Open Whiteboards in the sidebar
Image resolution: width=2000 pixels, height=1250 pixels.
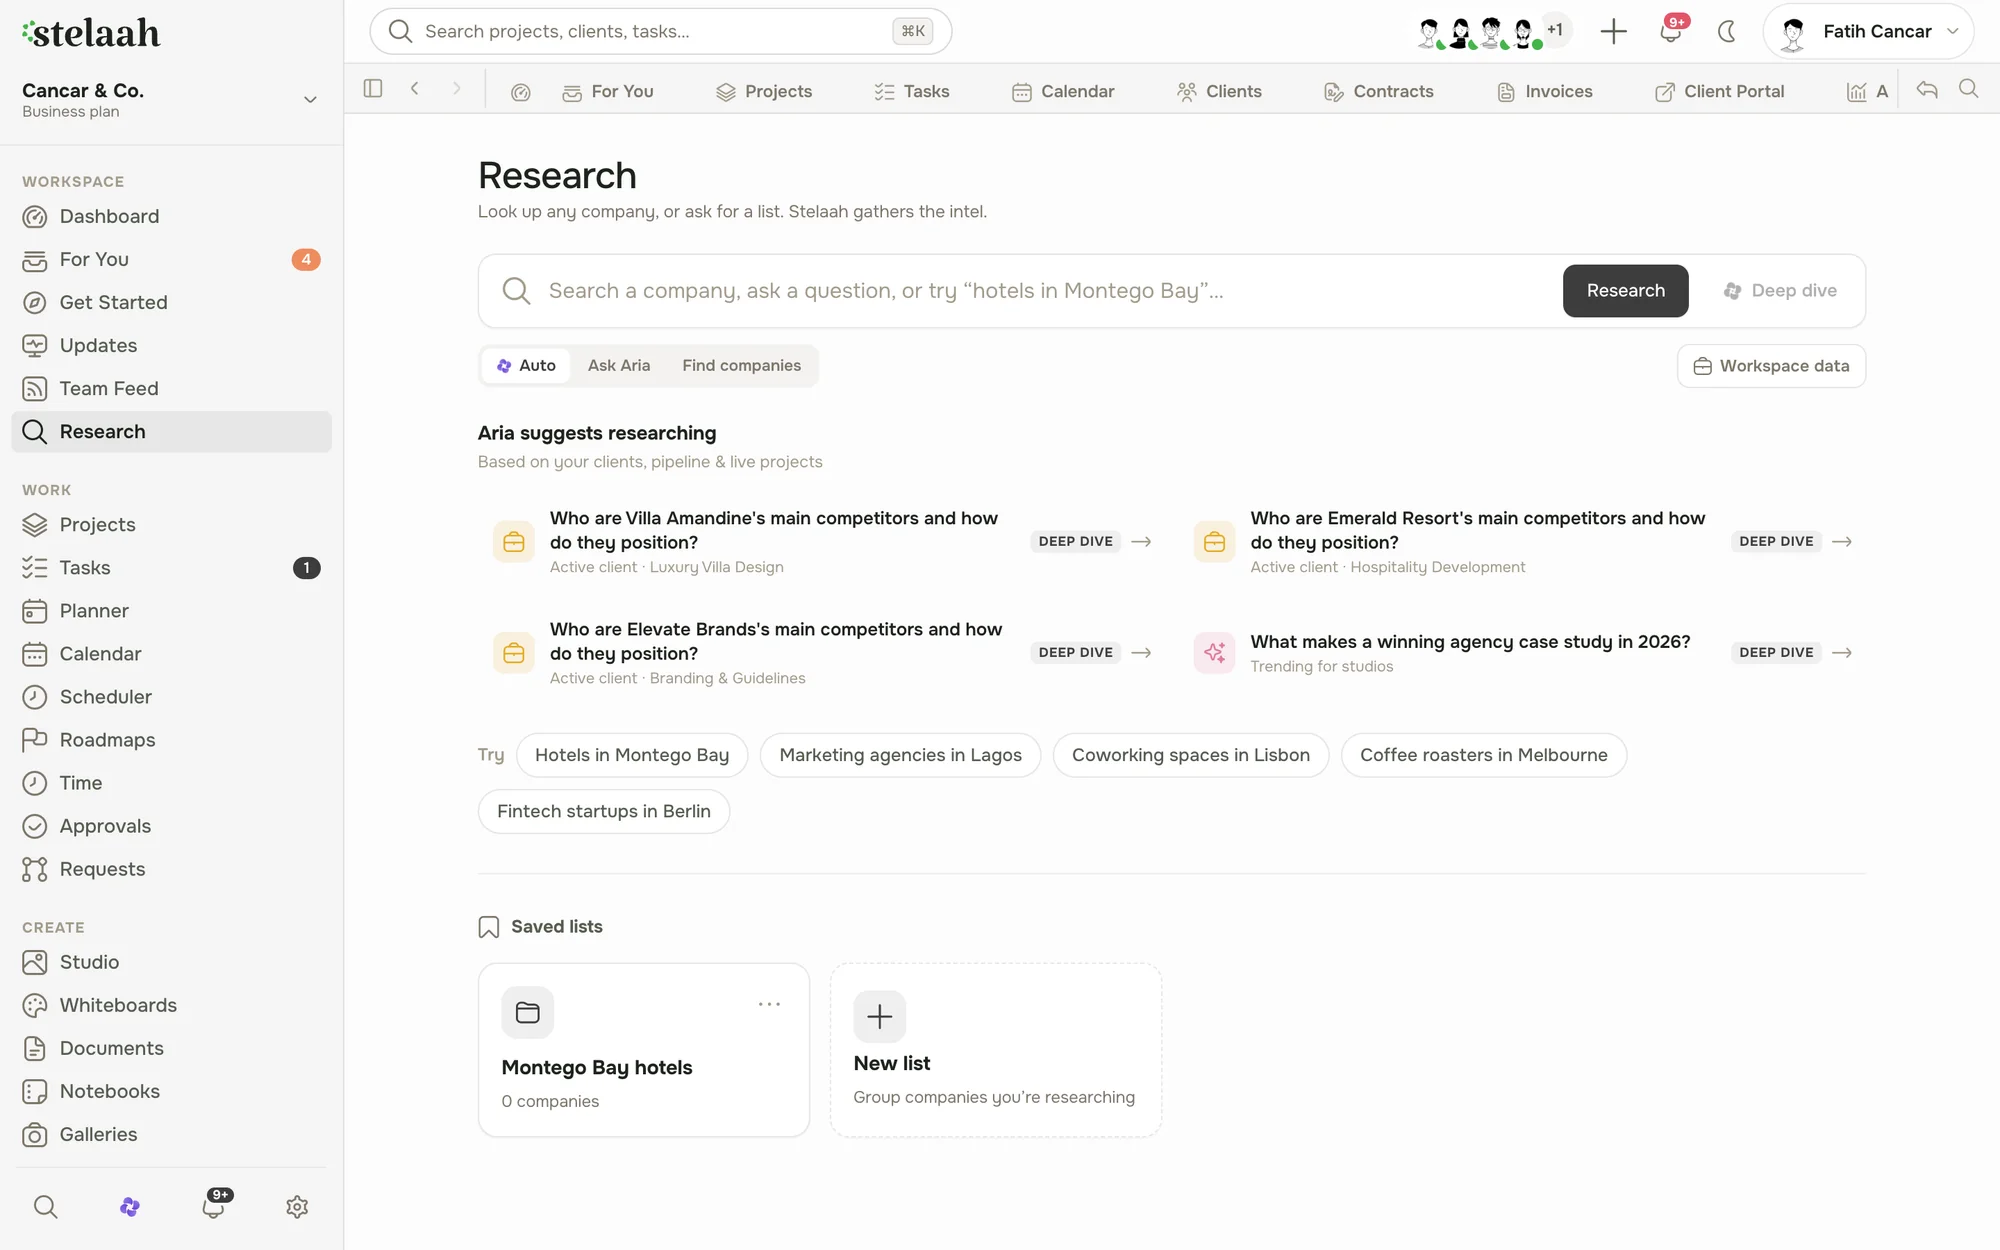coord(171,1005)
